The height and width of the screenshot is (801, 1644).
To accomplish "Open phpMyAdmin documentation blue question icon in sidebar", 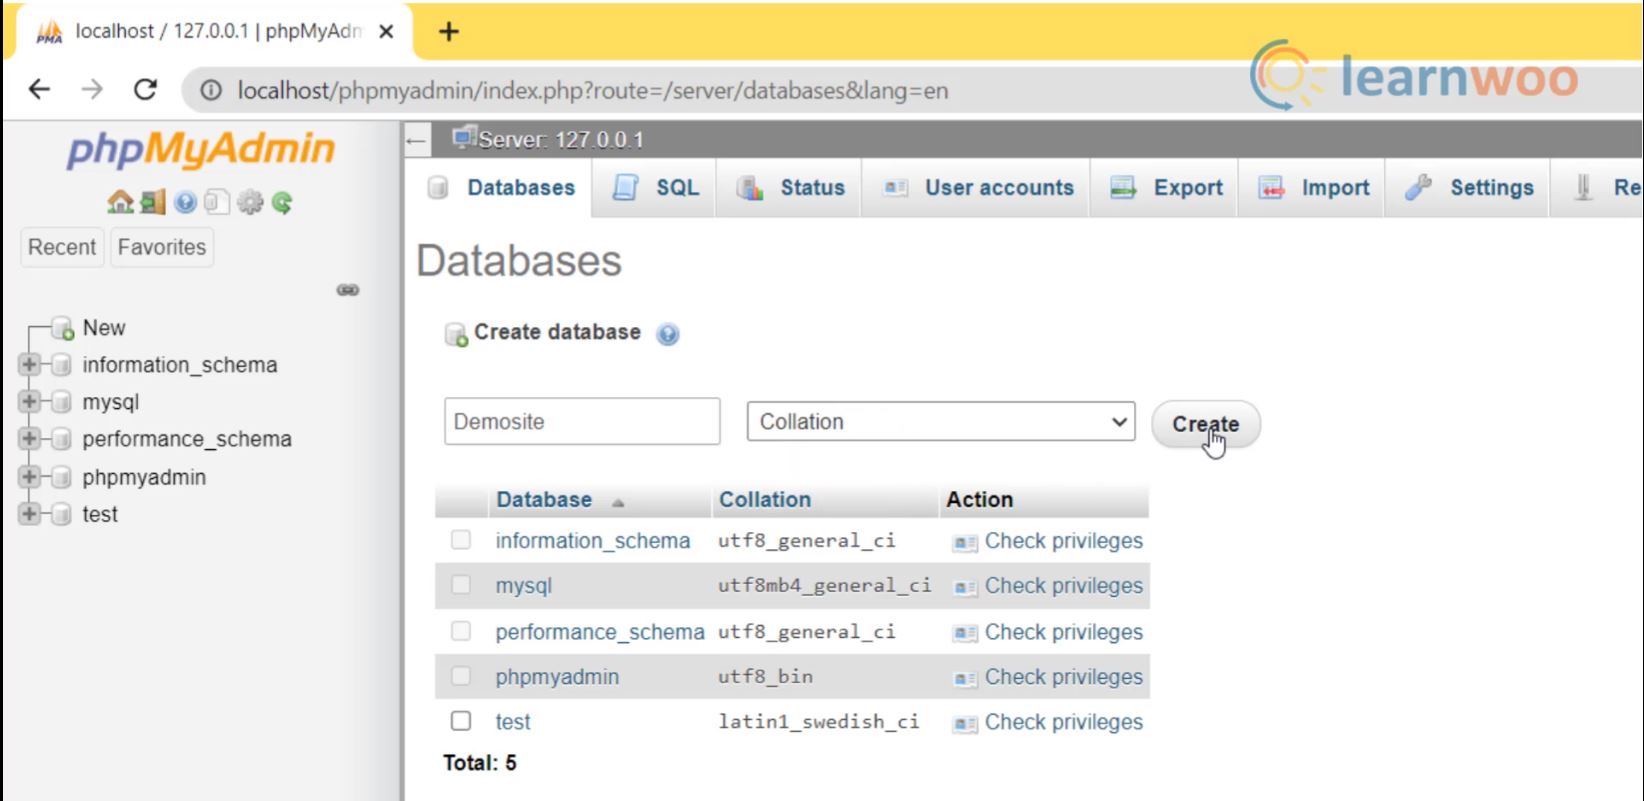I will pyautogui.click(x=185, y=203).
